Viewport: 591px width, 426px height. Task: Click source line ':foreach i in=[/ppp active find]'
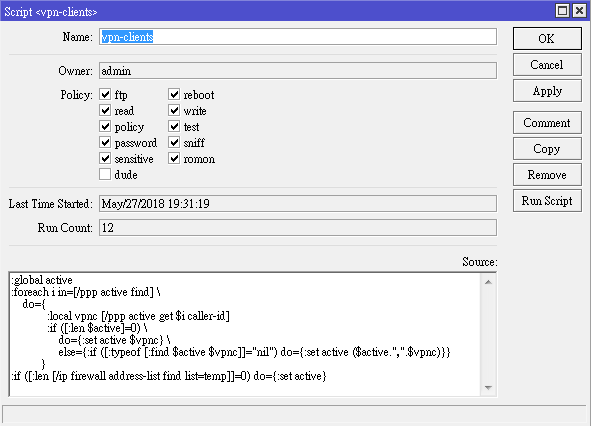[x=86, y=292]
